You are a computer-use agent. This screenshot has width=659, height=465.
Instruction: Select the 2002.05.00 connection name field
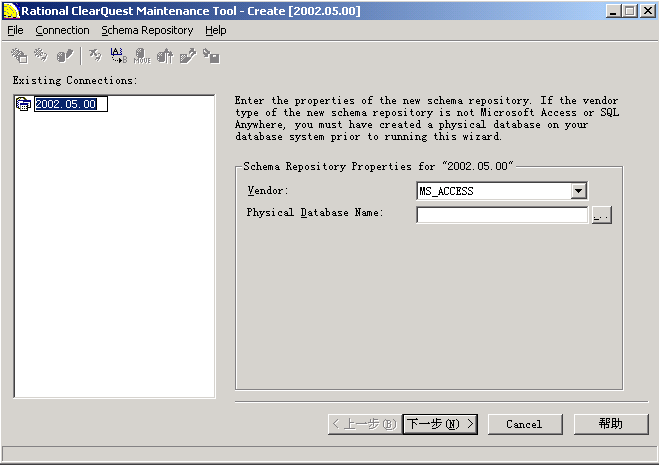pyautogui.click(x=71, y=104)
